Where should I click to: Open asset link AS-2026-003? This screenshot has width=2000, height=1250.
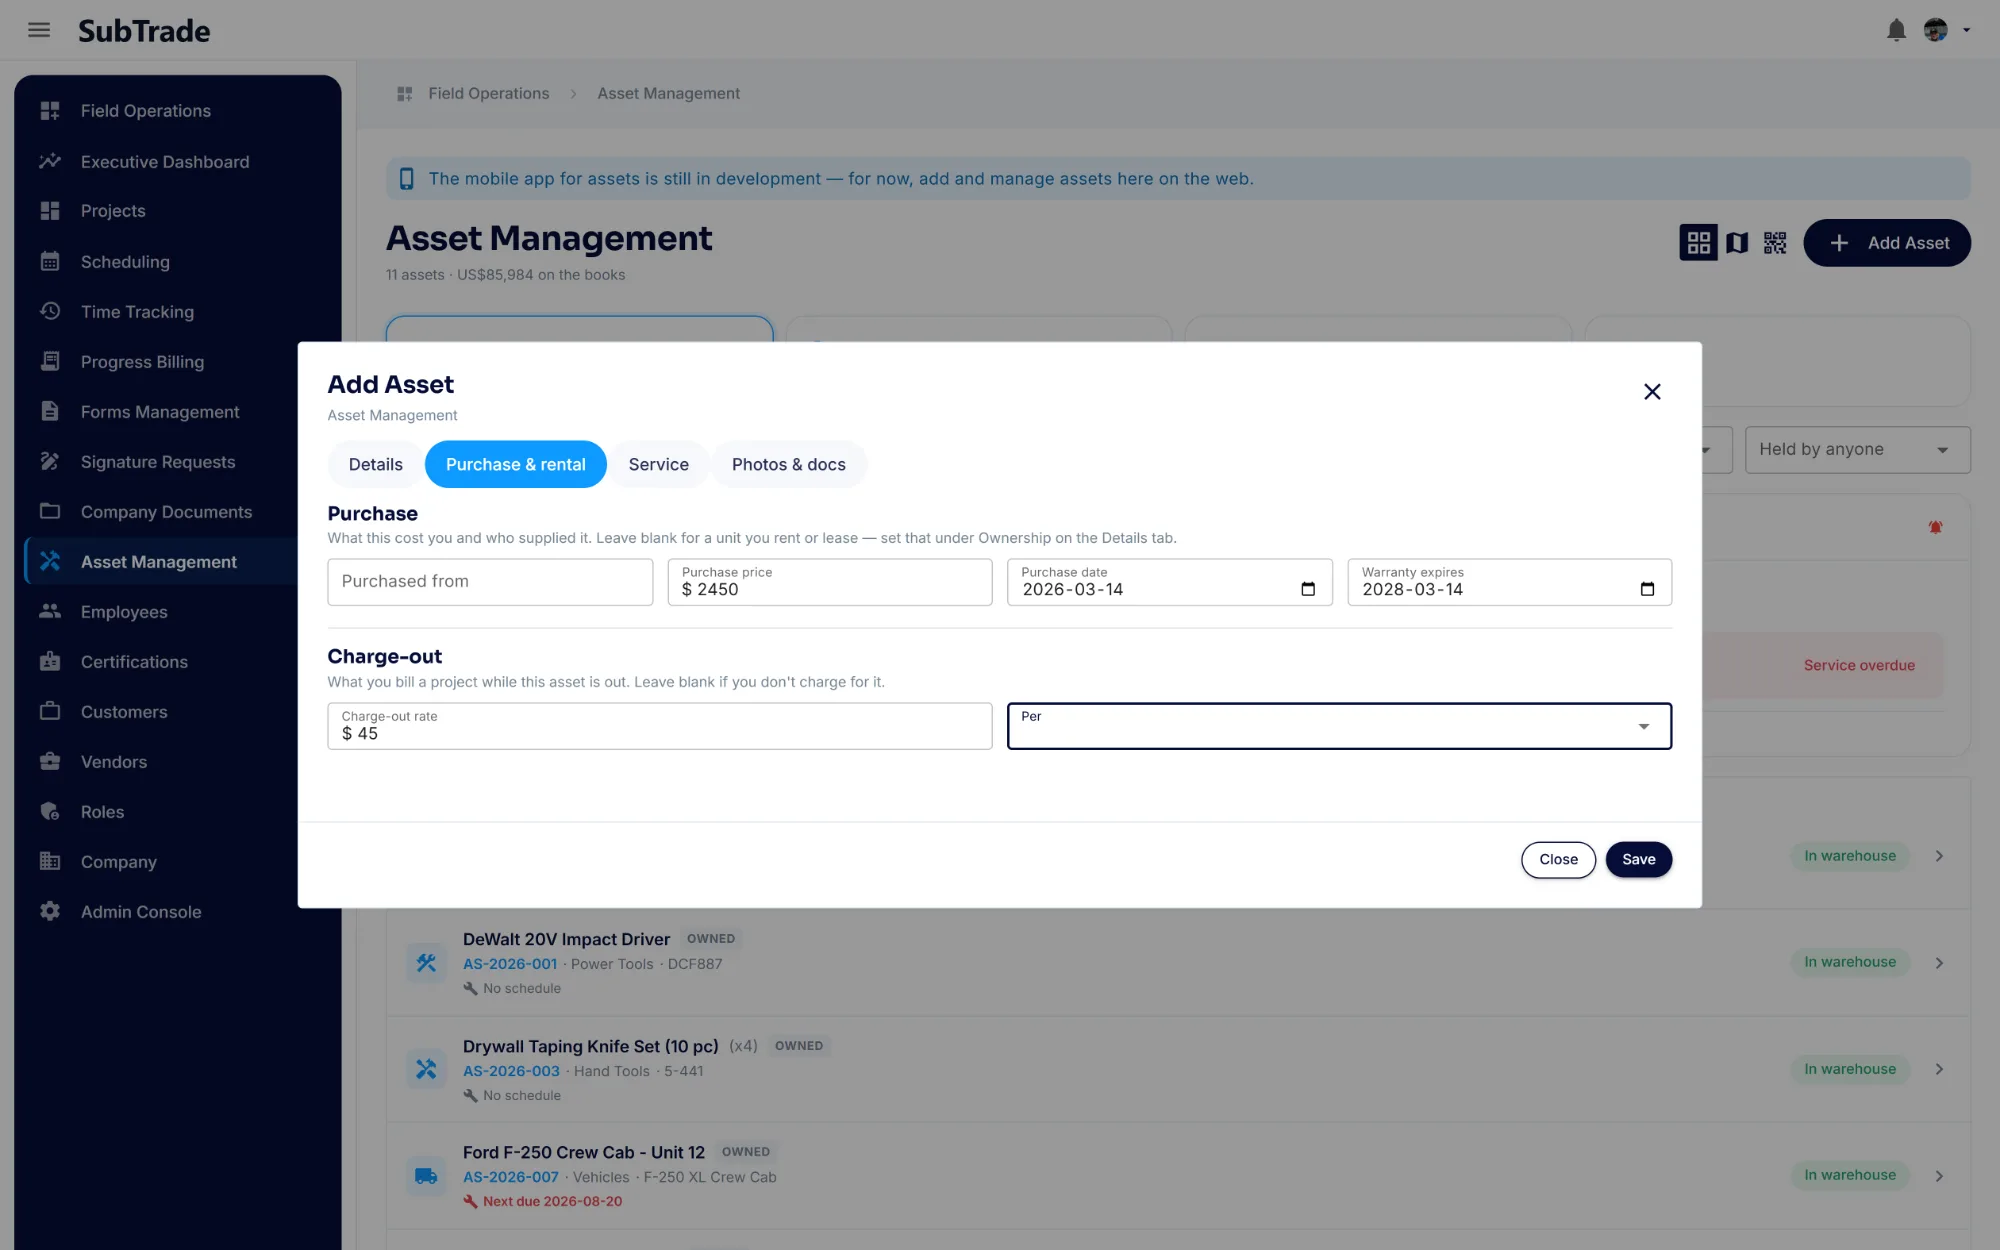[511, 1071]
